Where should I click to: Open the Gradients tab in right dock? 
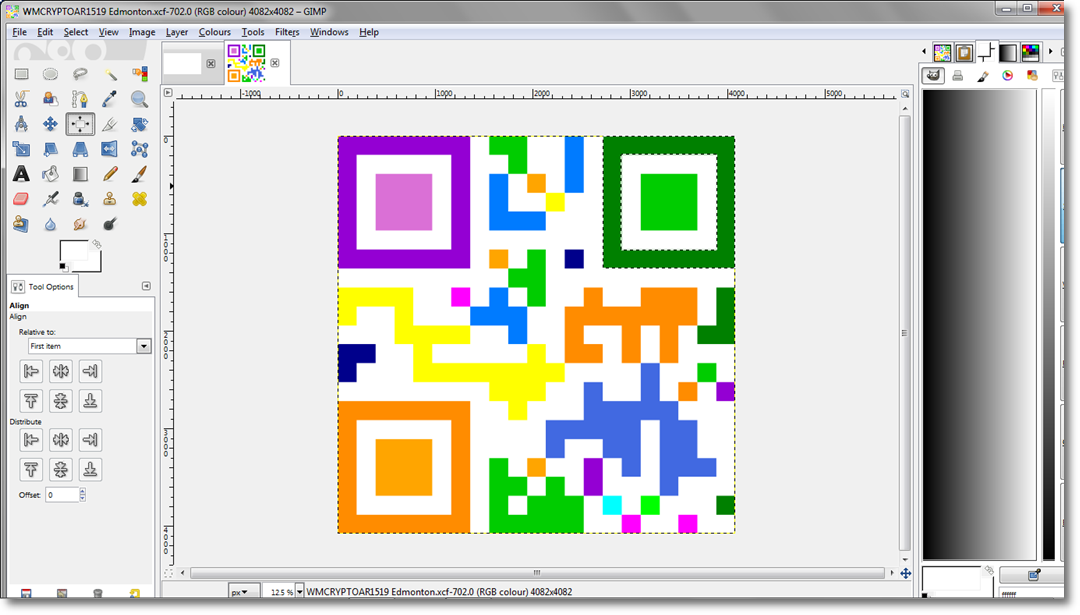(1008, 52)
